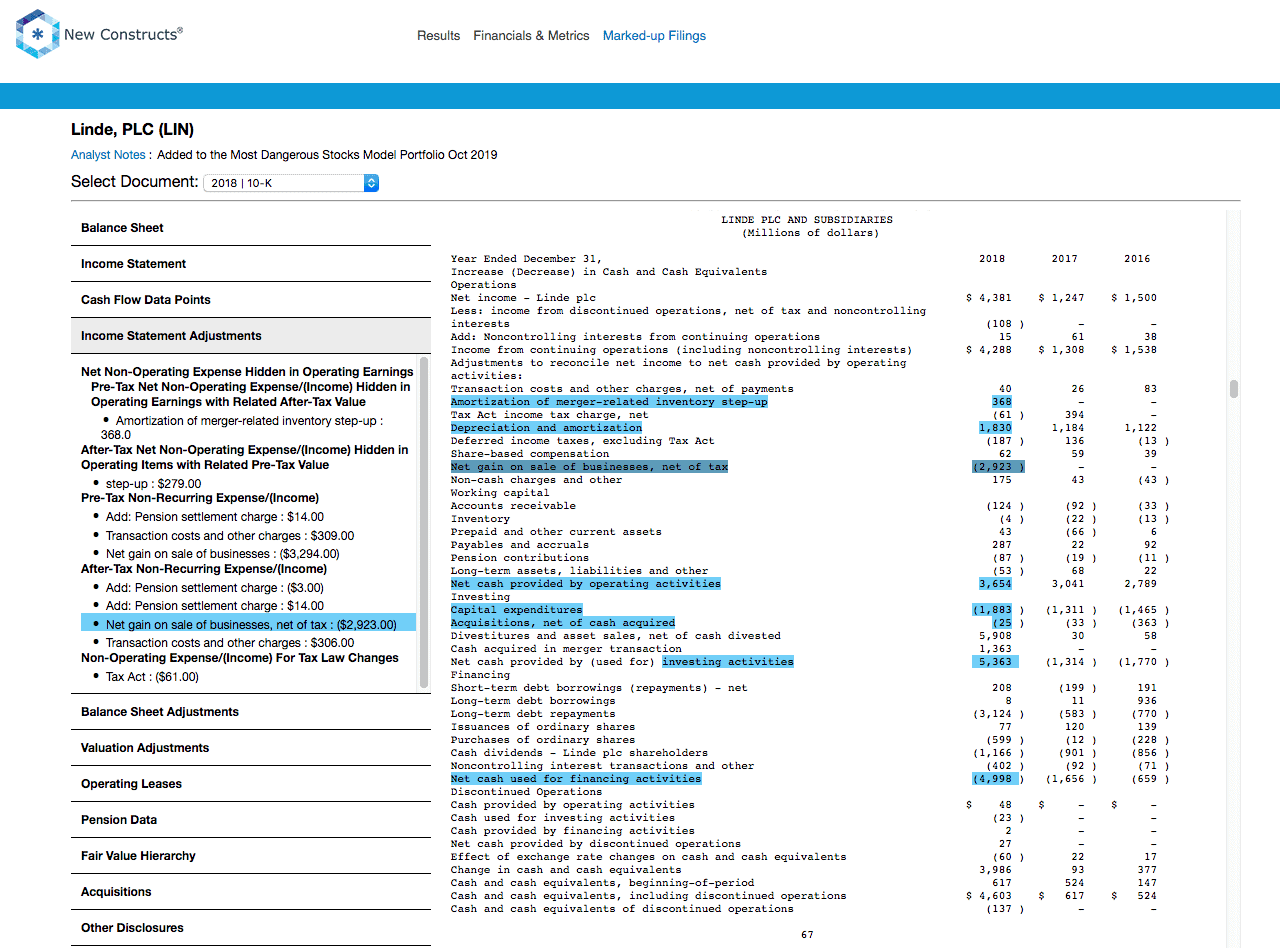This screenshot has height=948, width=1280.
Task: Click the filing document scrollbar thumb
Action: 1234,389
